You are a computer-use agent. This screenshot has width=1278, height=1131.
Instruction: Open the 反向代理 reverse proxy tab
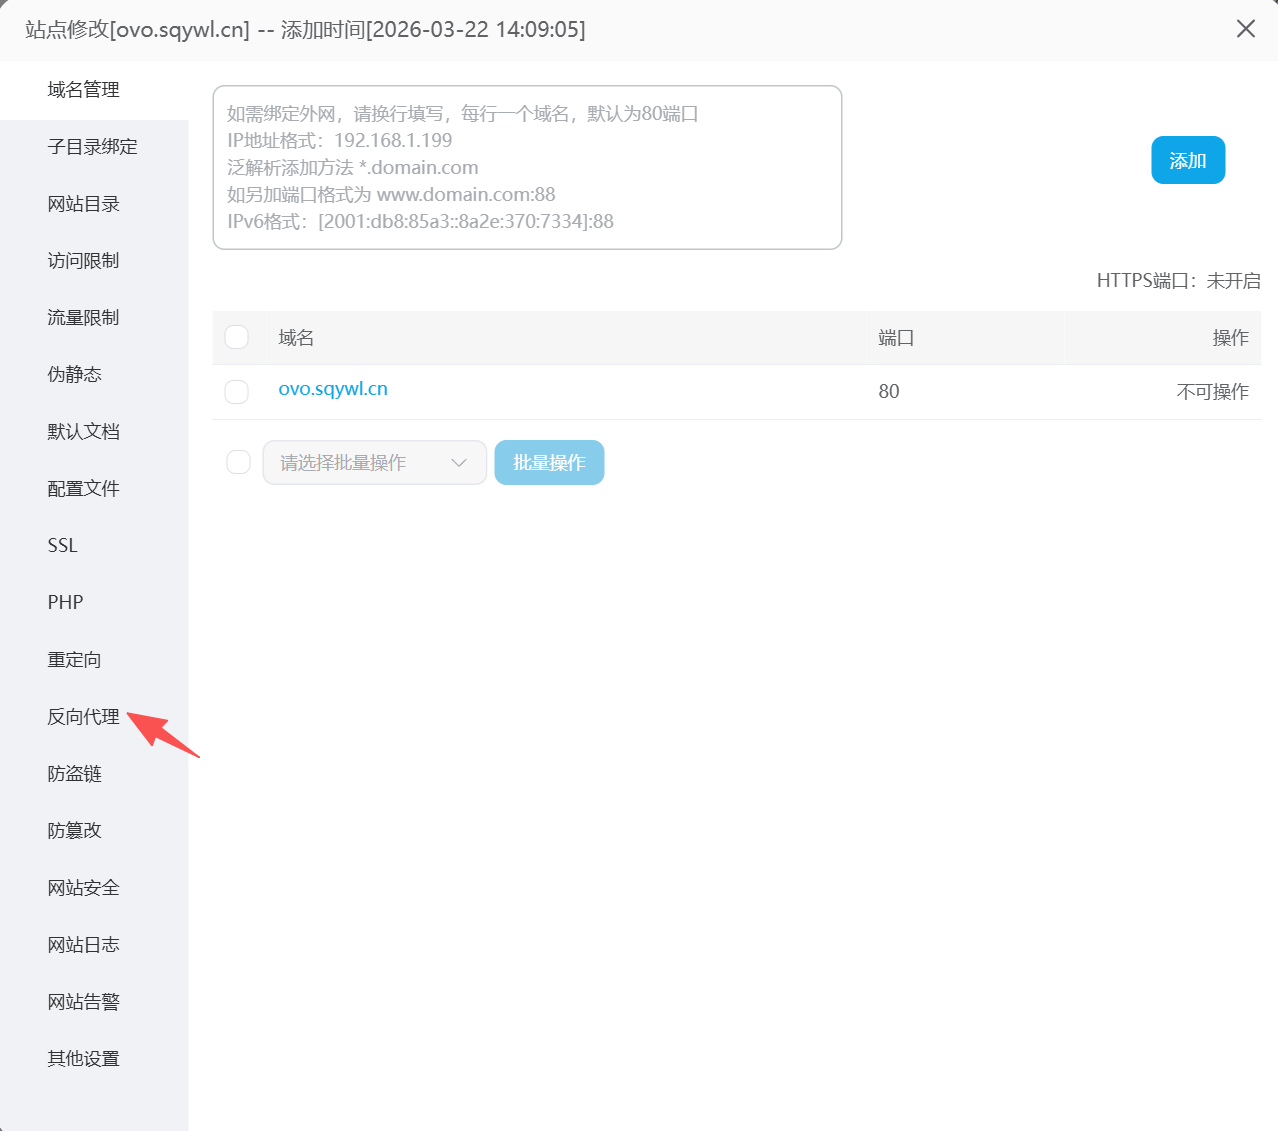coord(83,717)
